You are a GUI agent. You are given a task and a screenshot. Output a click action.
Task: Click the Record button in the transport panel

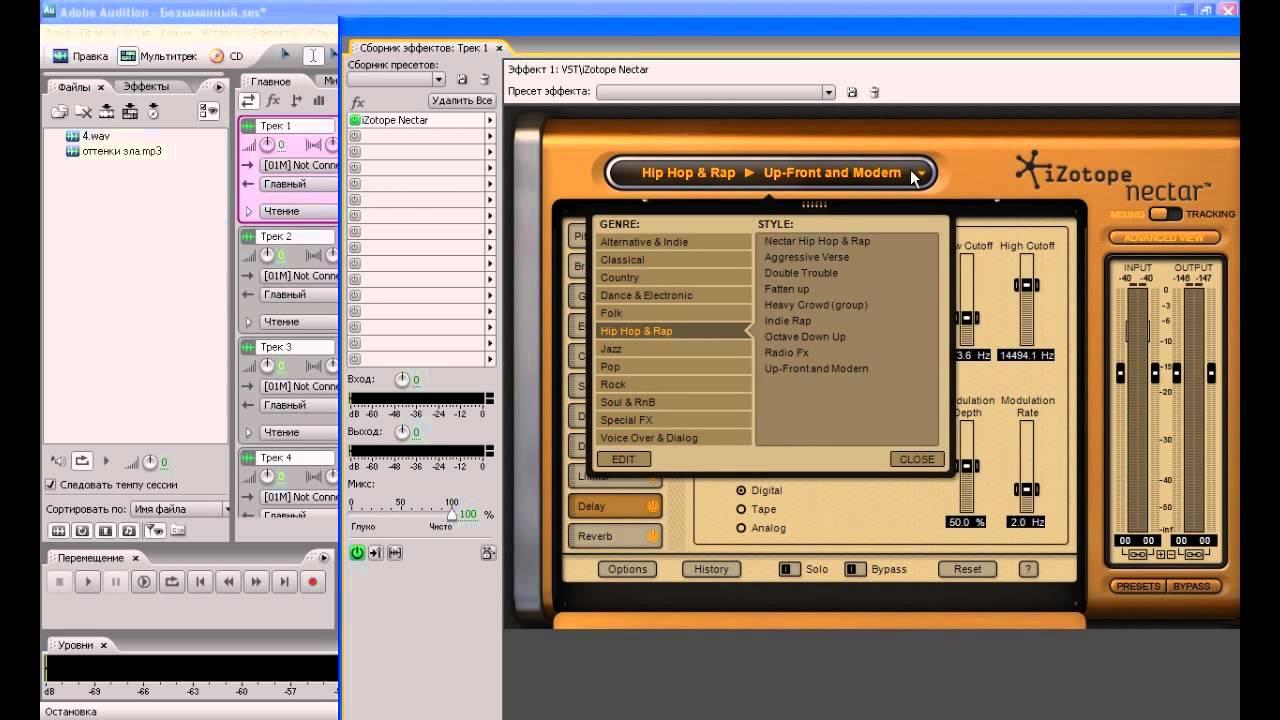313,582
